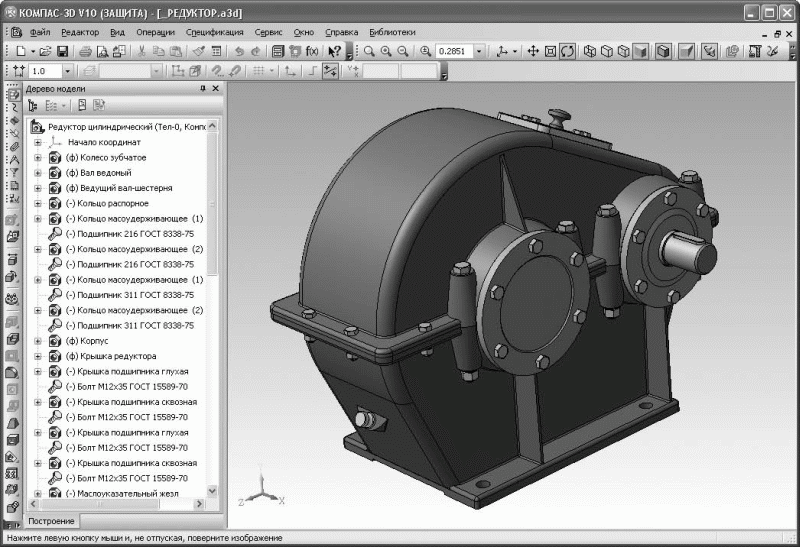The height and width of the screenshot is (547, 800).
Task: Open the f(x) variables panel
Action: [x=312, y=51]
